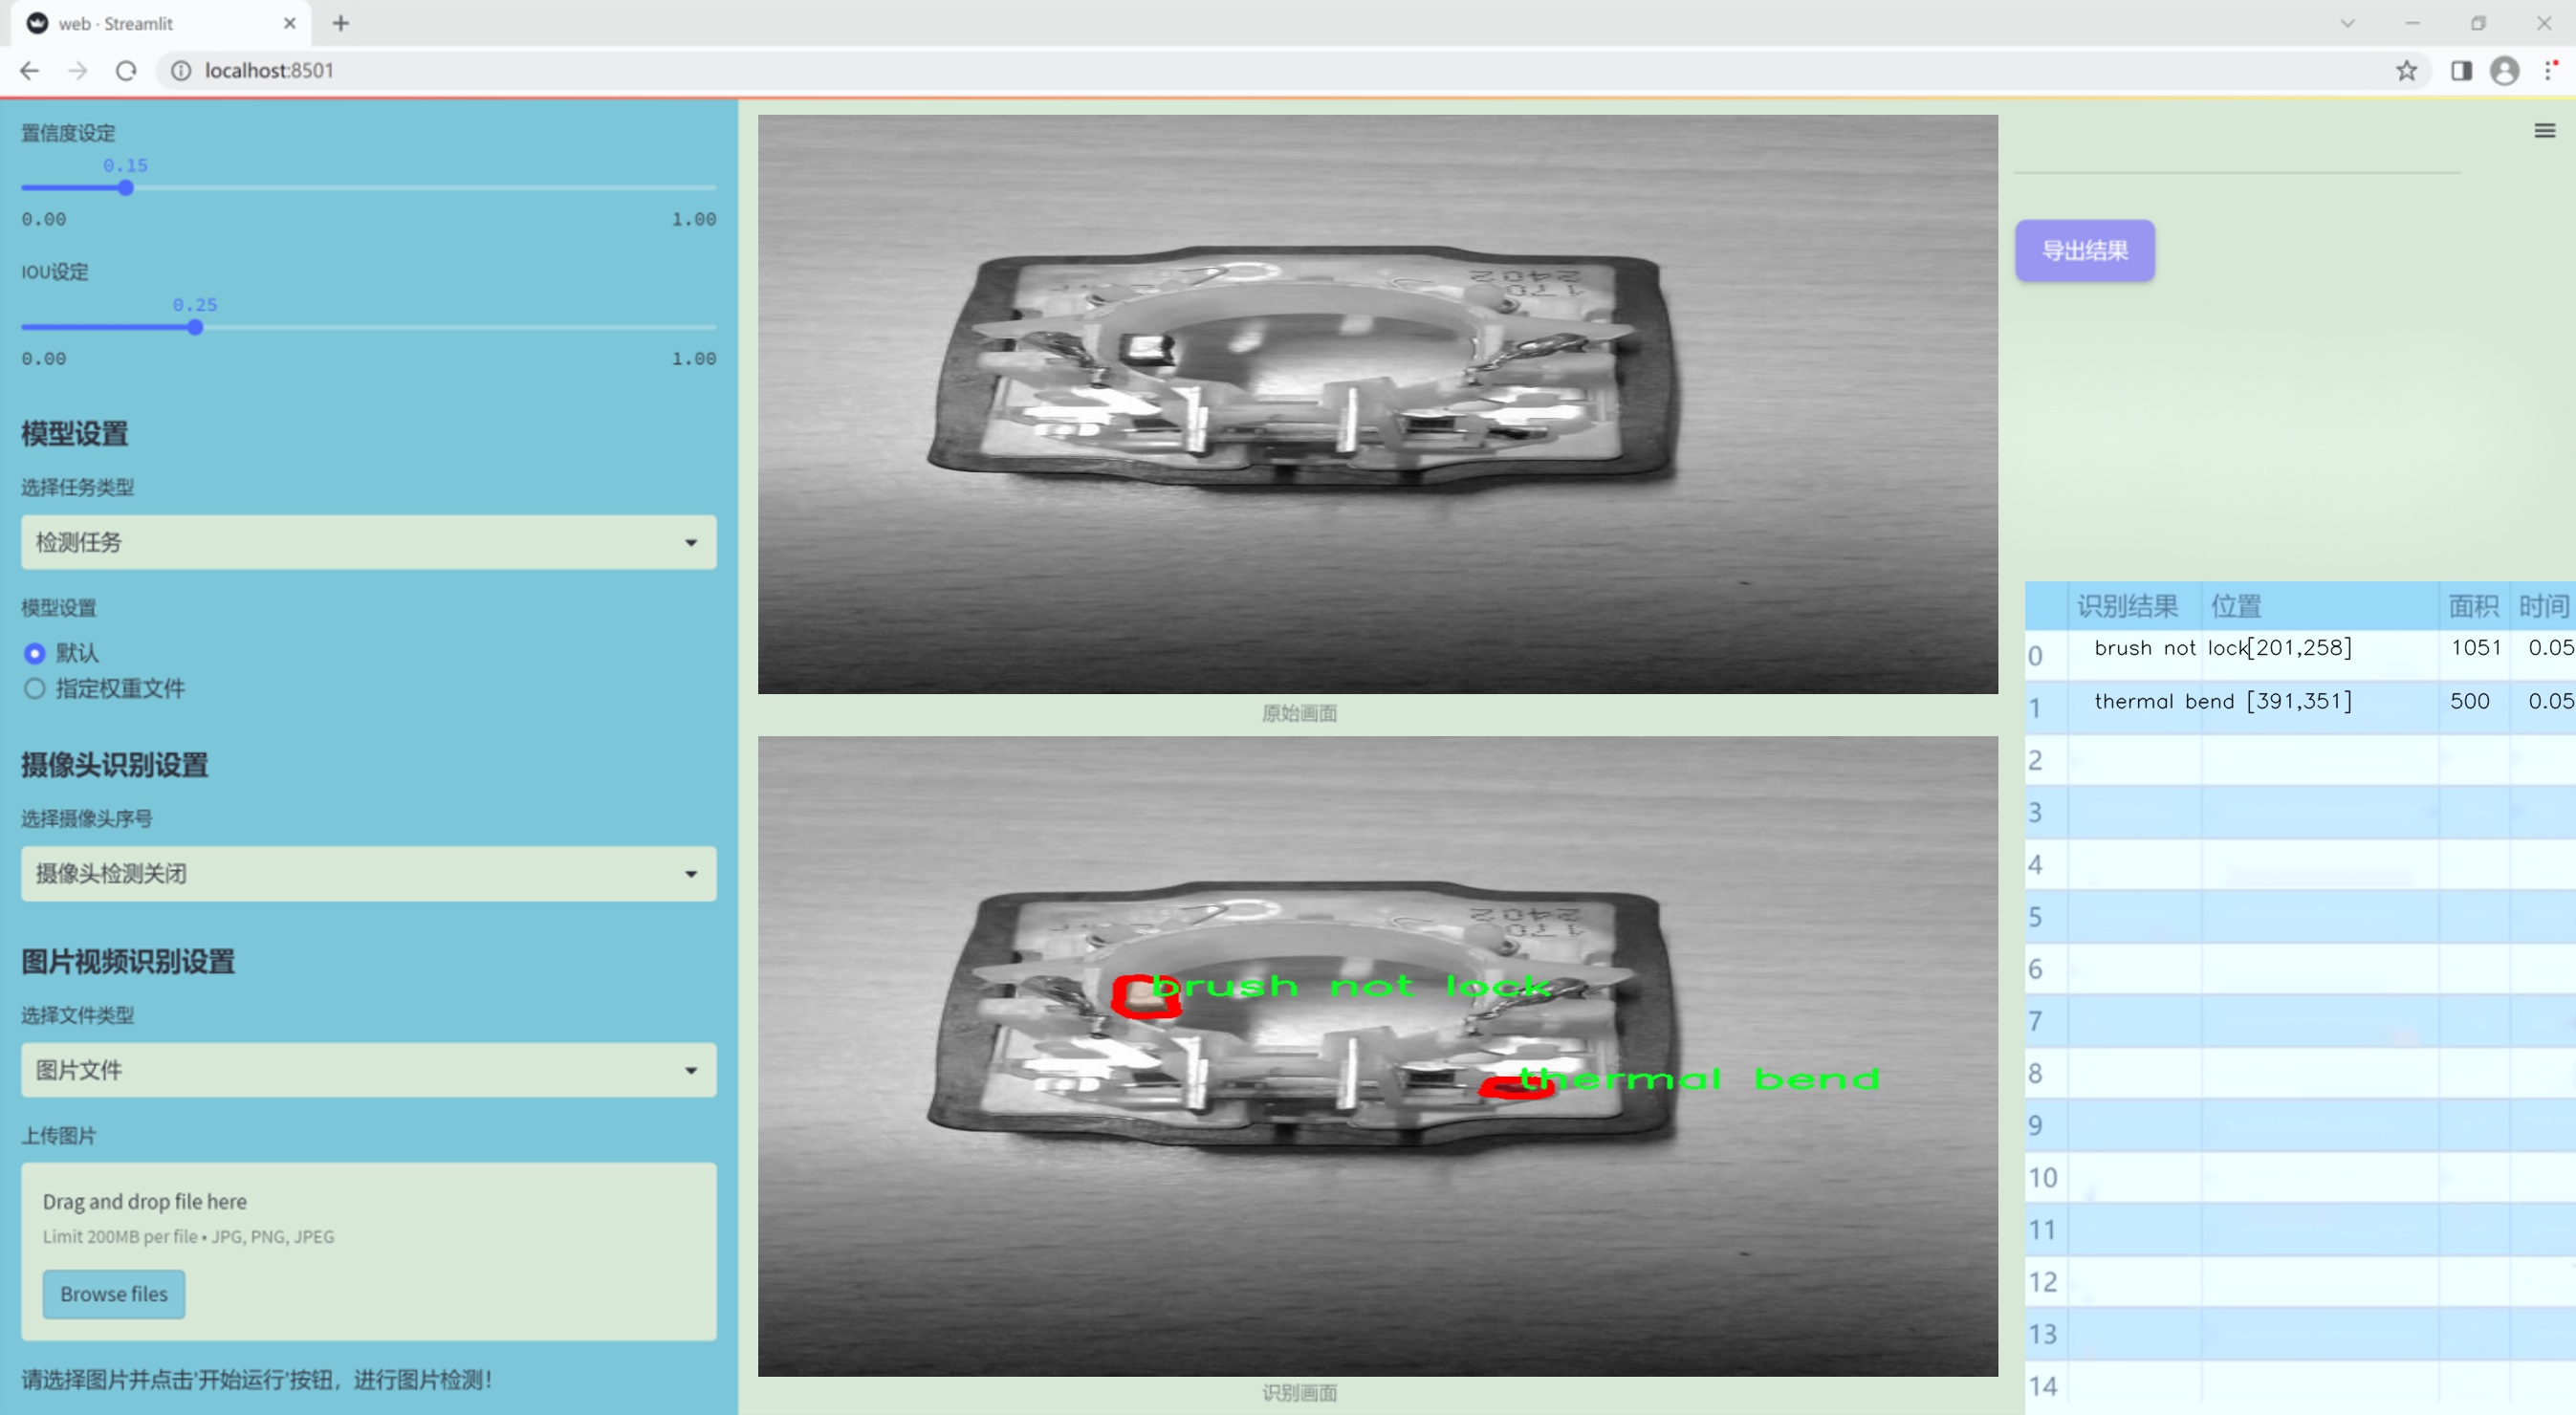2576x1415 pixels.
Task: Open the 摄像头检测关闭 camera dropdown
Action: point(368,873)
